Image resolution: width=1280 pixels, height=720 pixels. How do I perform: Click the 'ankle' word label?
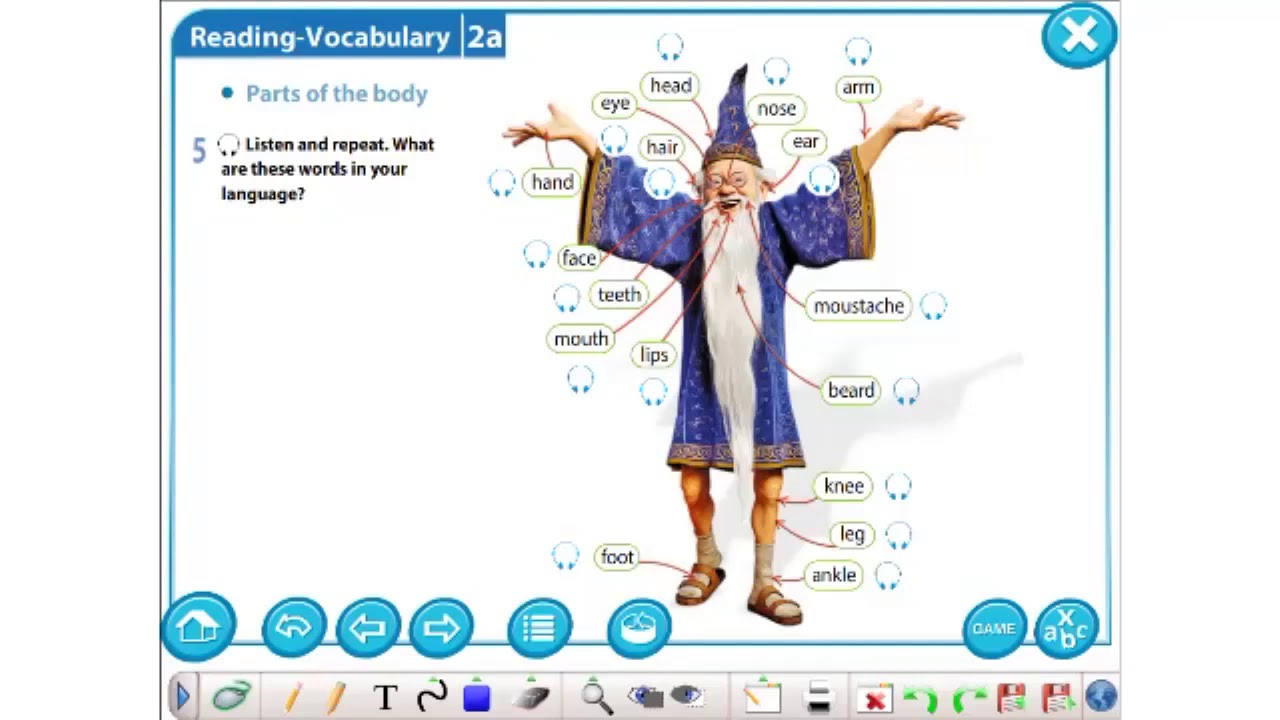click(834, 576)
